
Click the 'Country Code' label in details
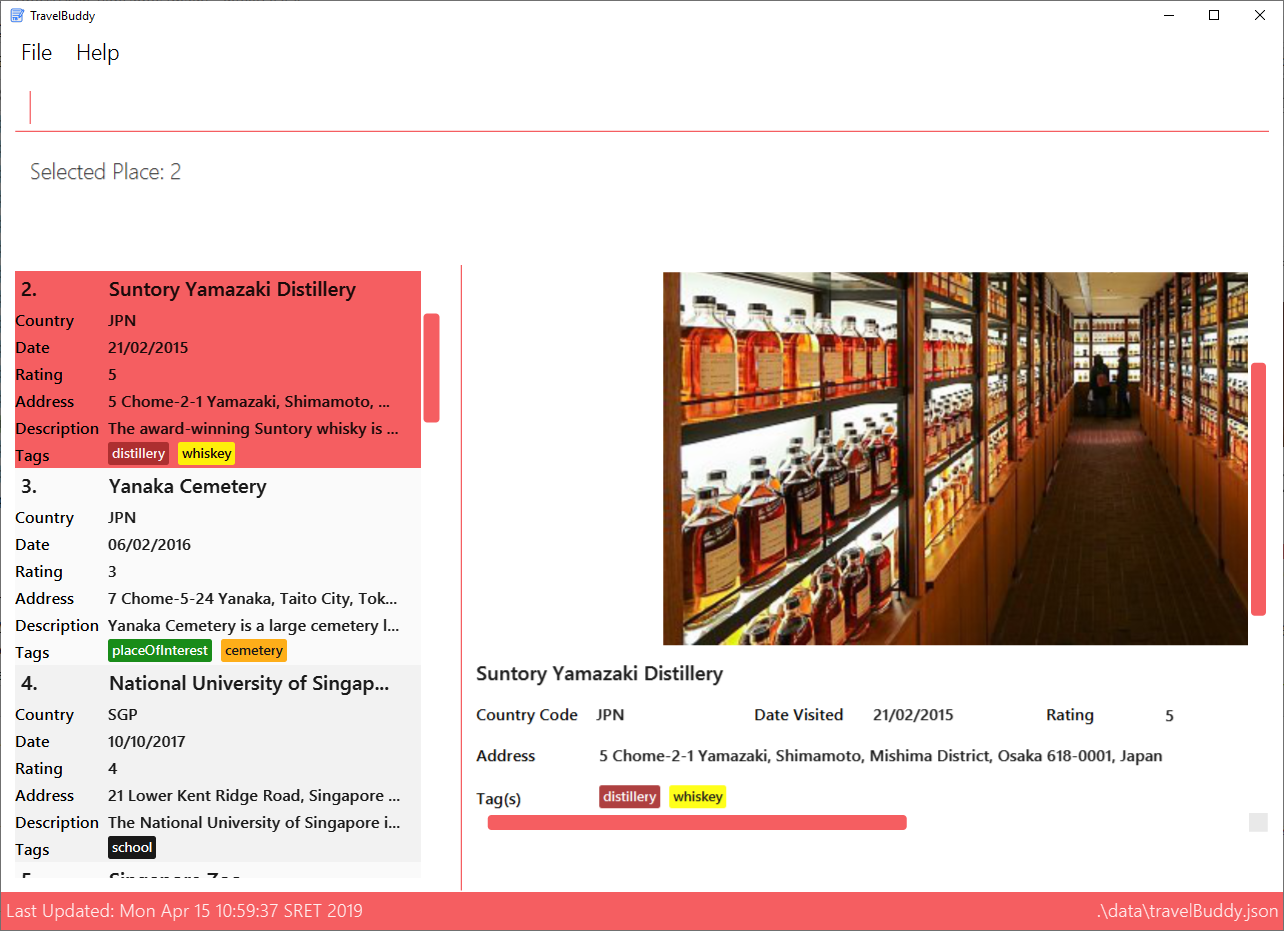(x=527, y=715)
